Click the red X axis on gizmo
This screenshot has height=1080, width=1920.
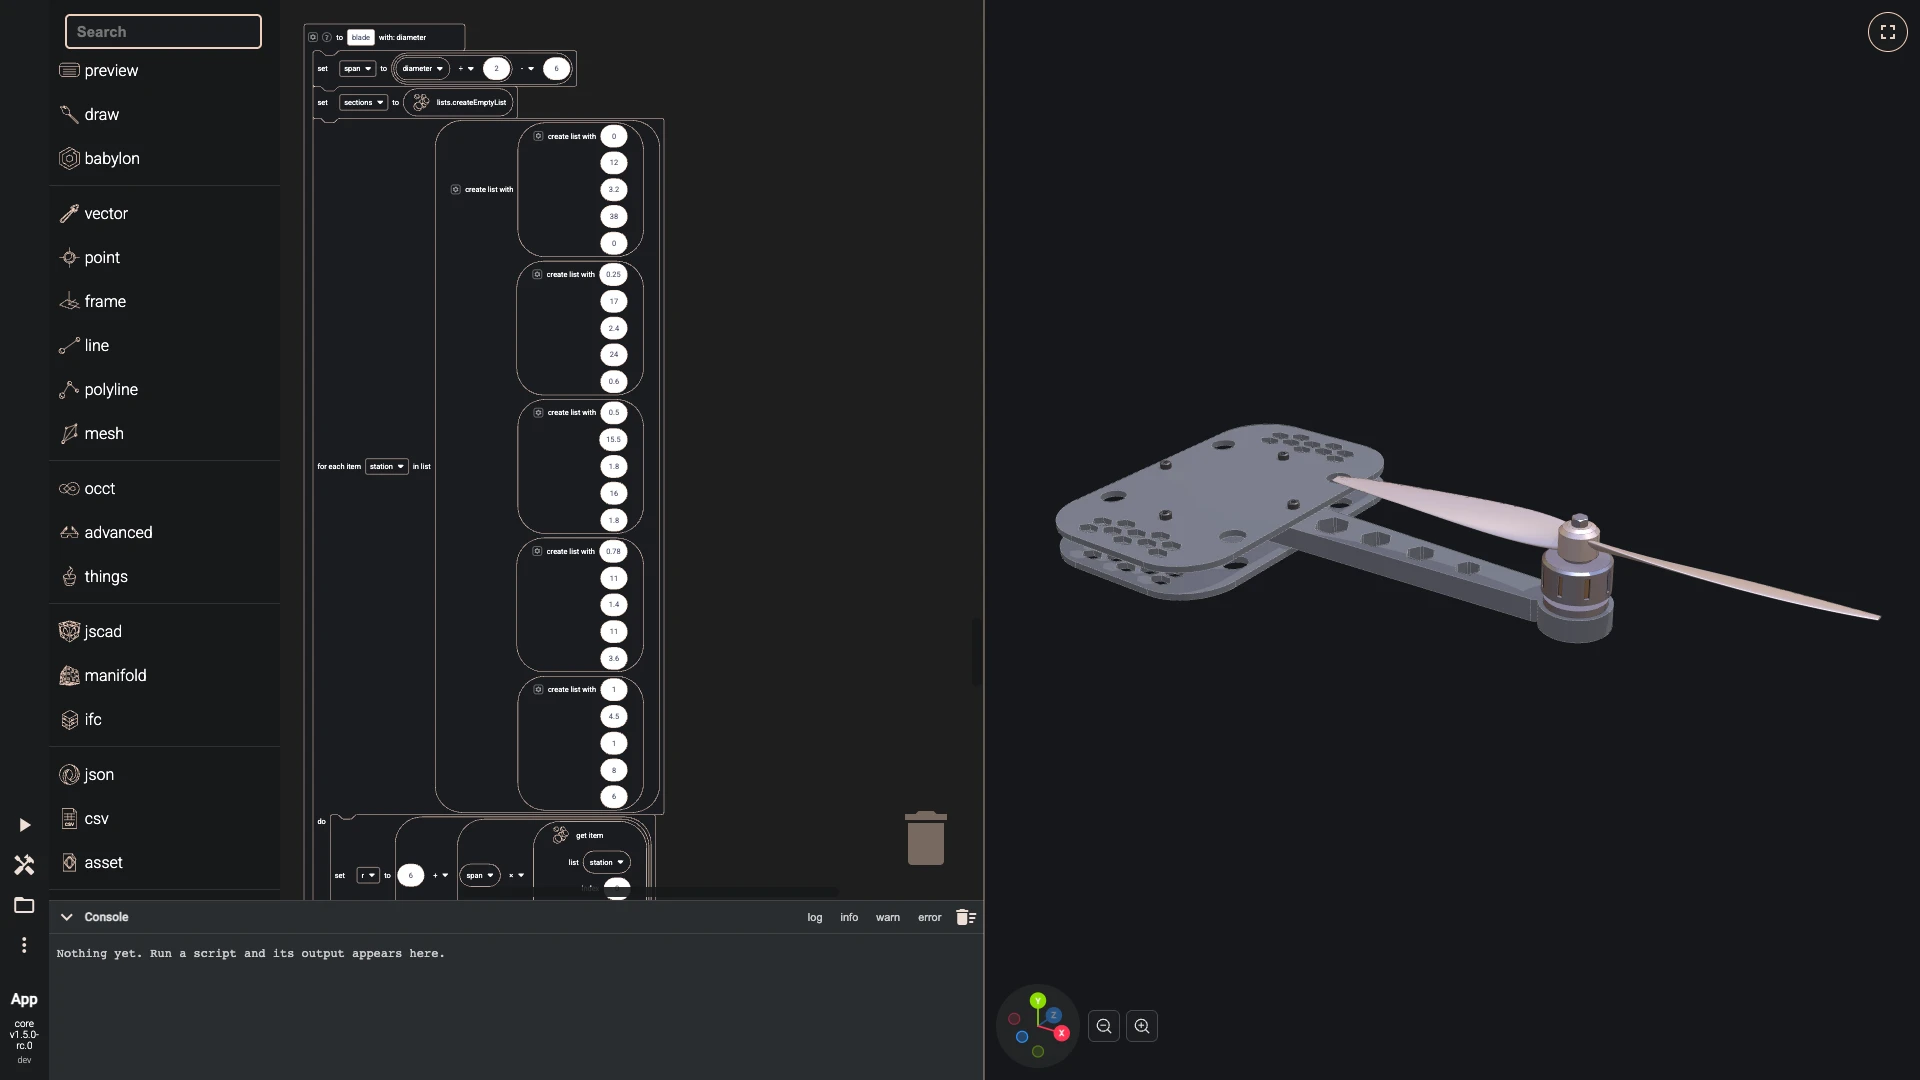click(1062, 1033)
